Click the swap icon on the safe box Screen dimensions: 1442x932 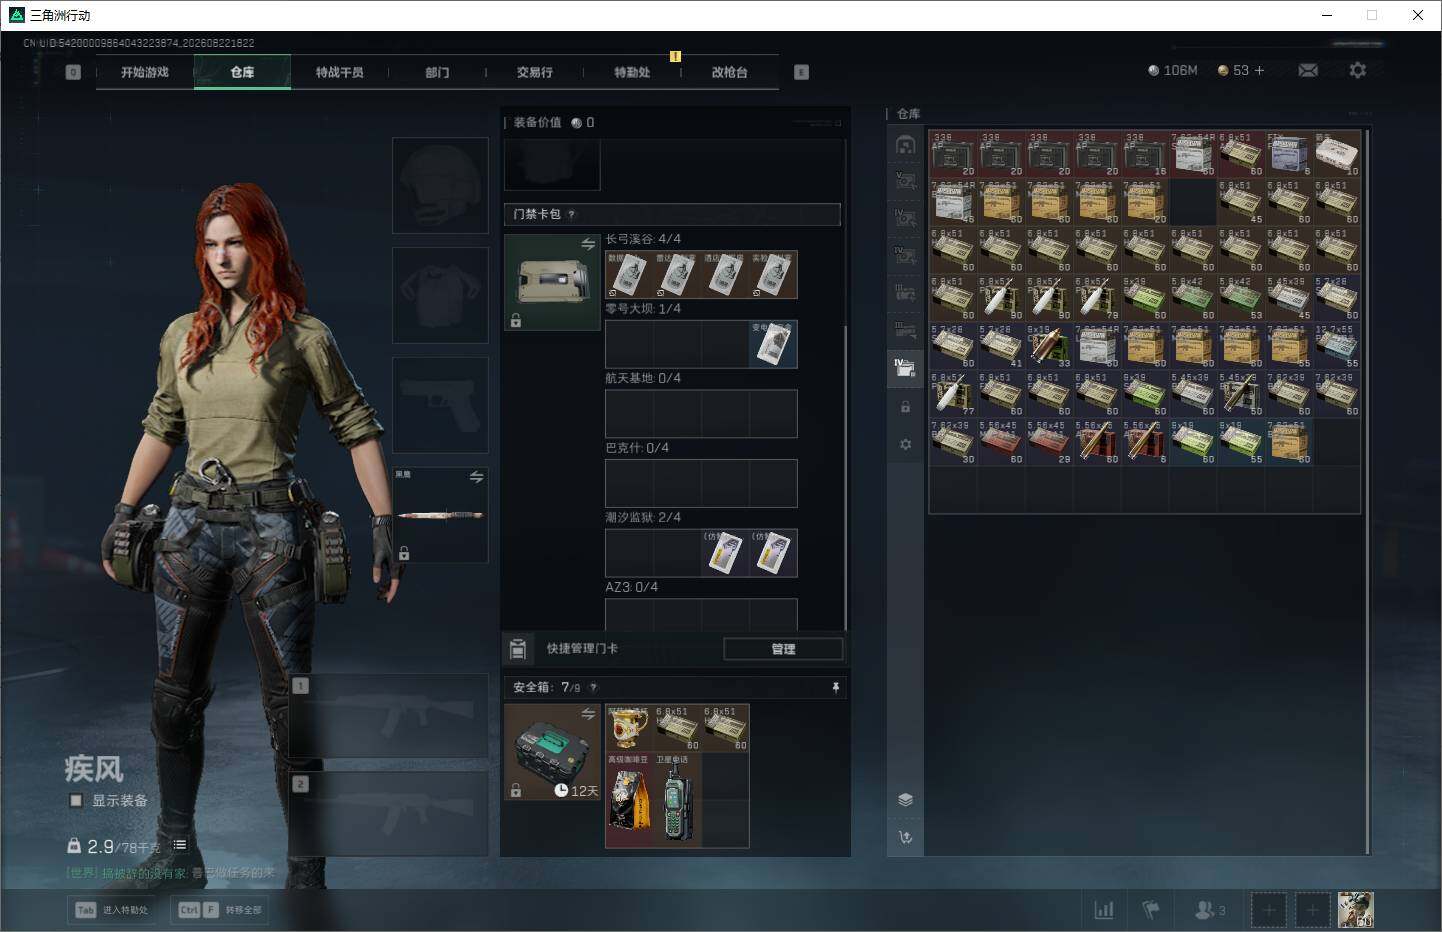[x=588, y=713]
